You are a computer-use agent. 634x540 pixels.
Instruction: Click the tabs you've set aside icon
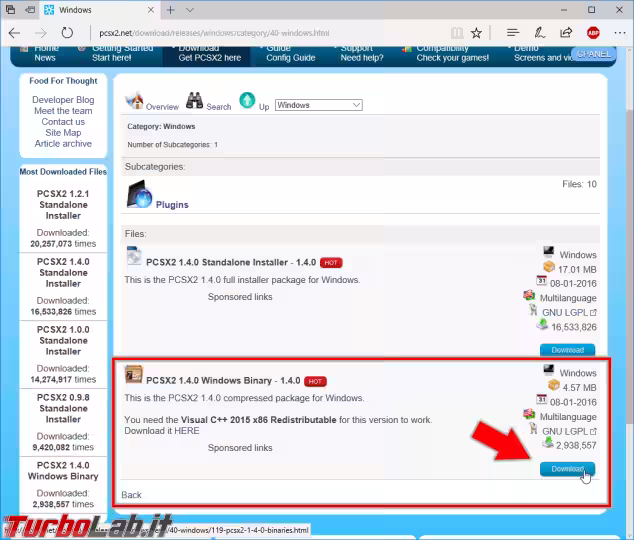click(x=10, y=10)
